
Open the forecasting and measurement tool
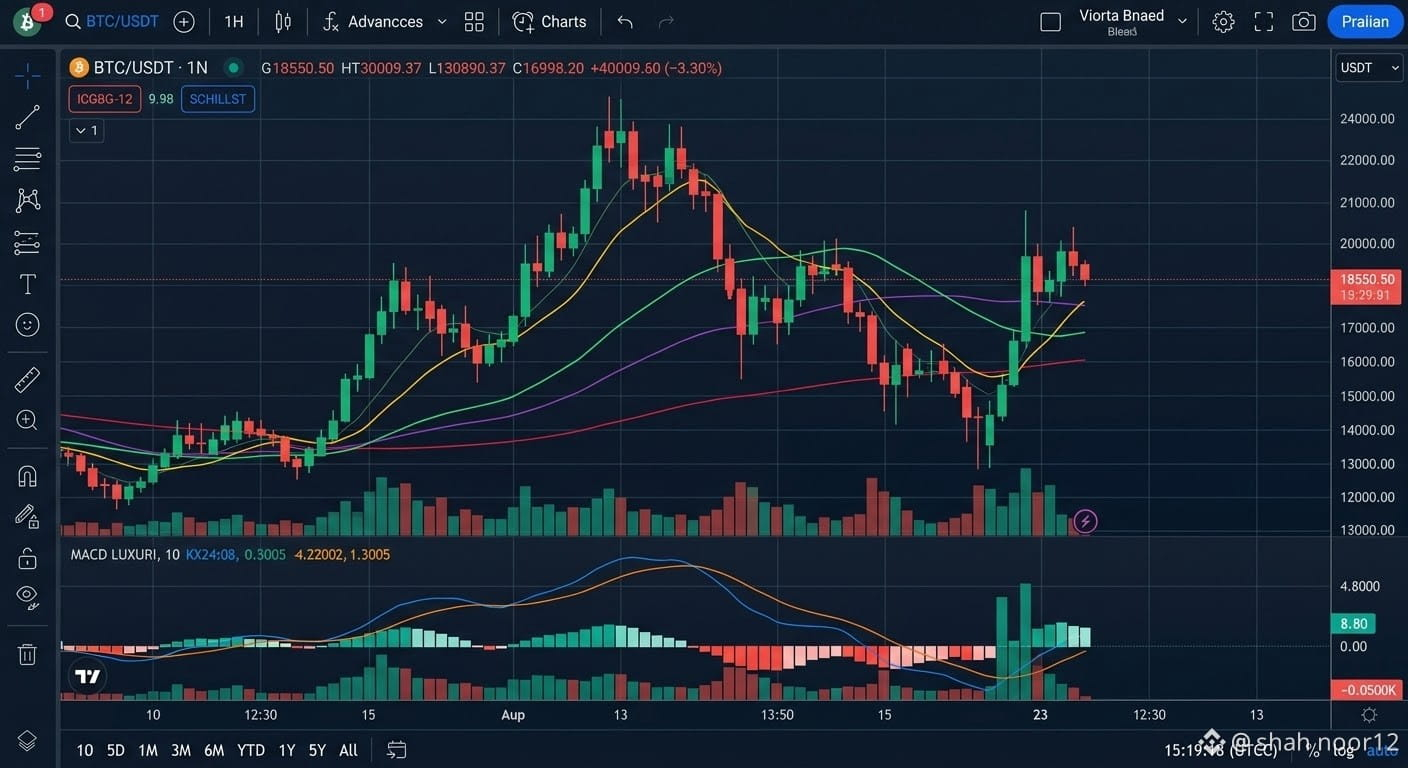point(27,242)
